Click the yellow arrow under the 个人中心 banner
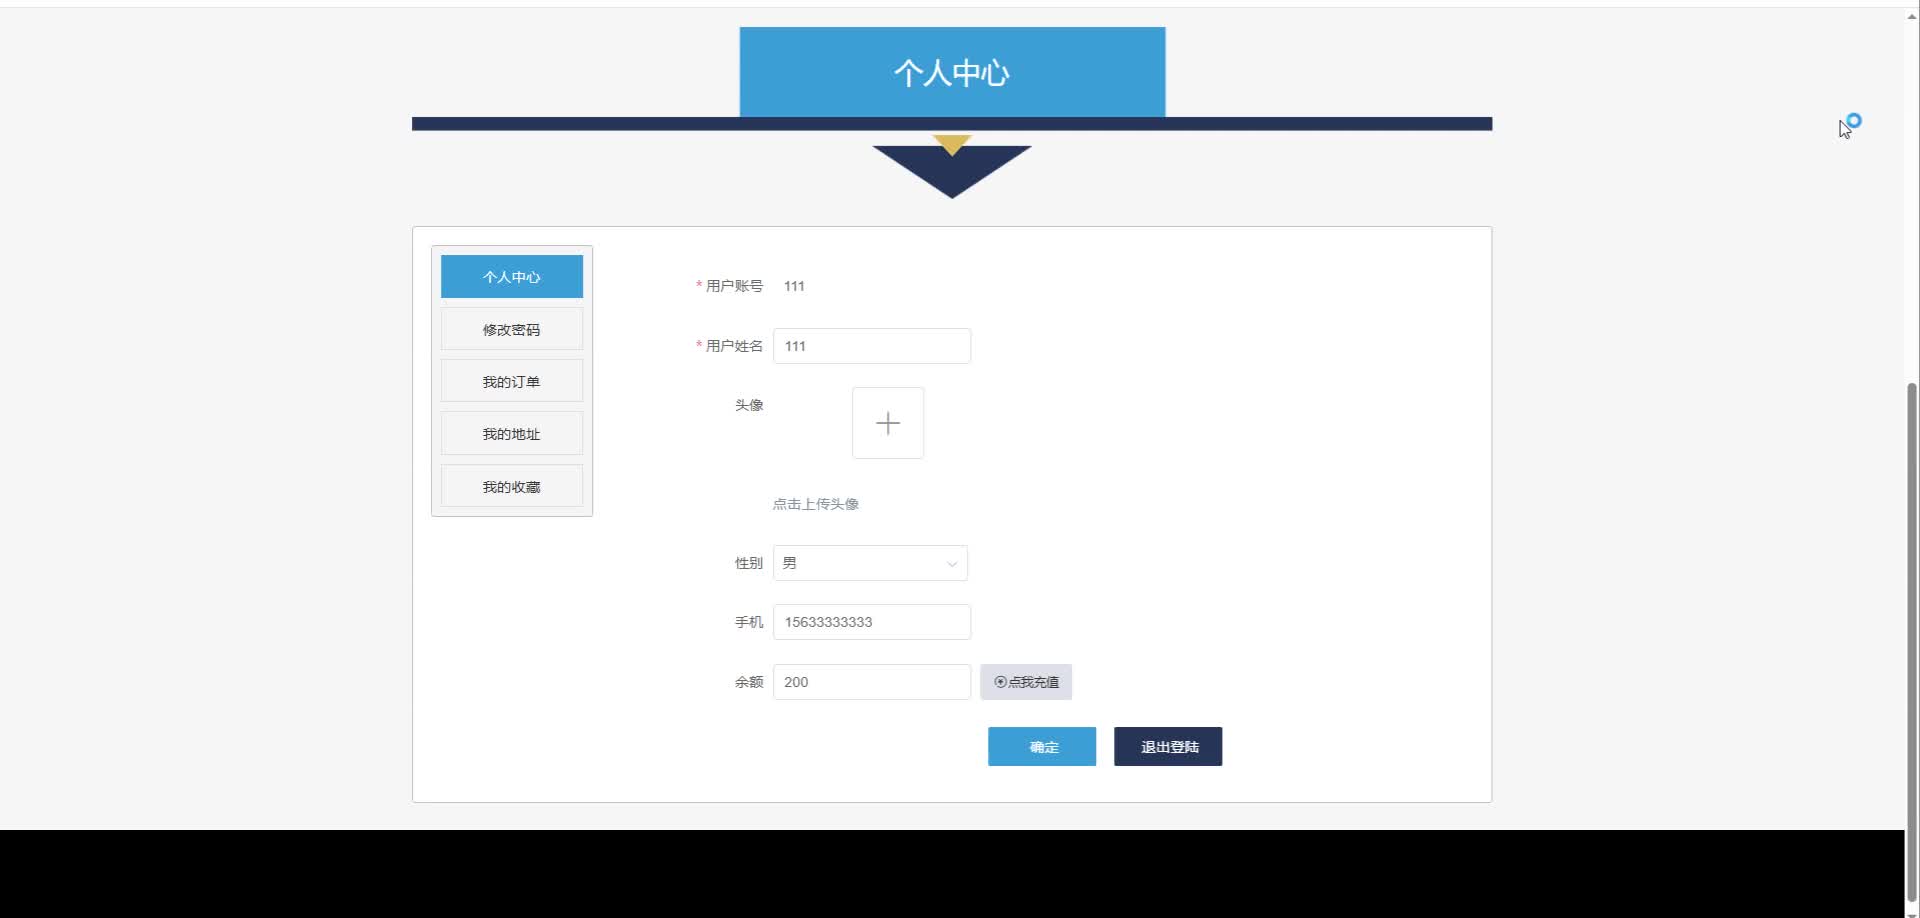Viewport: 1920px width, 918px height. coord(951,142)
